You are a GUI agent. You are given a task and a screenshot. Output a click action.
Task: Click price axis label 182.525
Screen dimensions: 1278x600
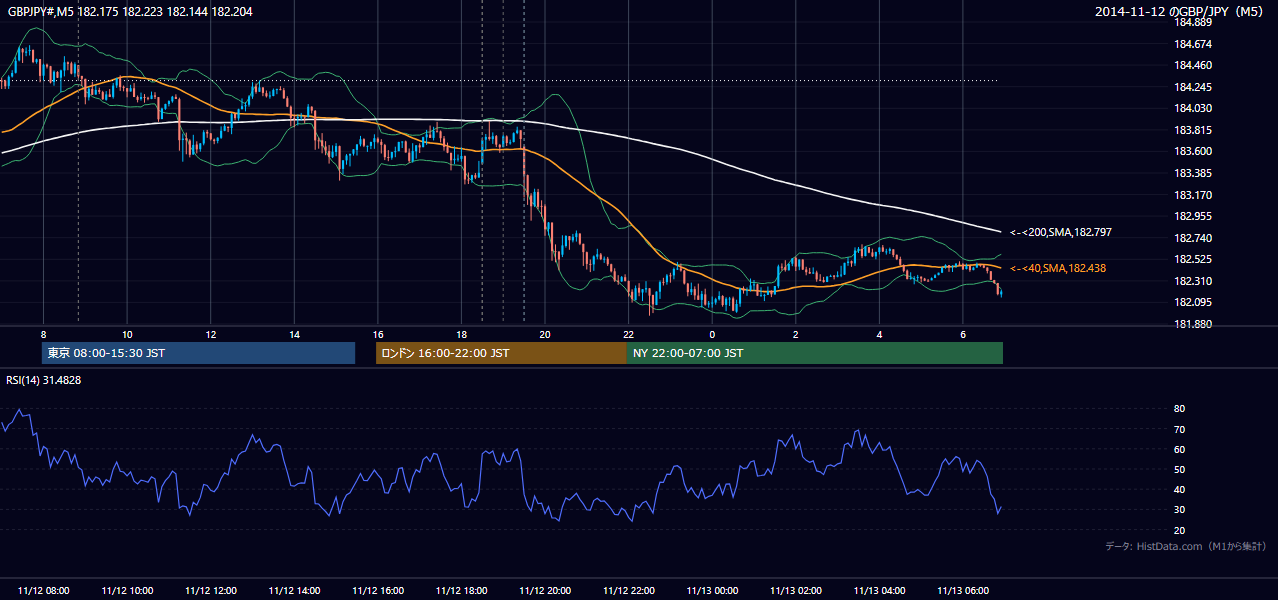click(x=1192, y=259)
